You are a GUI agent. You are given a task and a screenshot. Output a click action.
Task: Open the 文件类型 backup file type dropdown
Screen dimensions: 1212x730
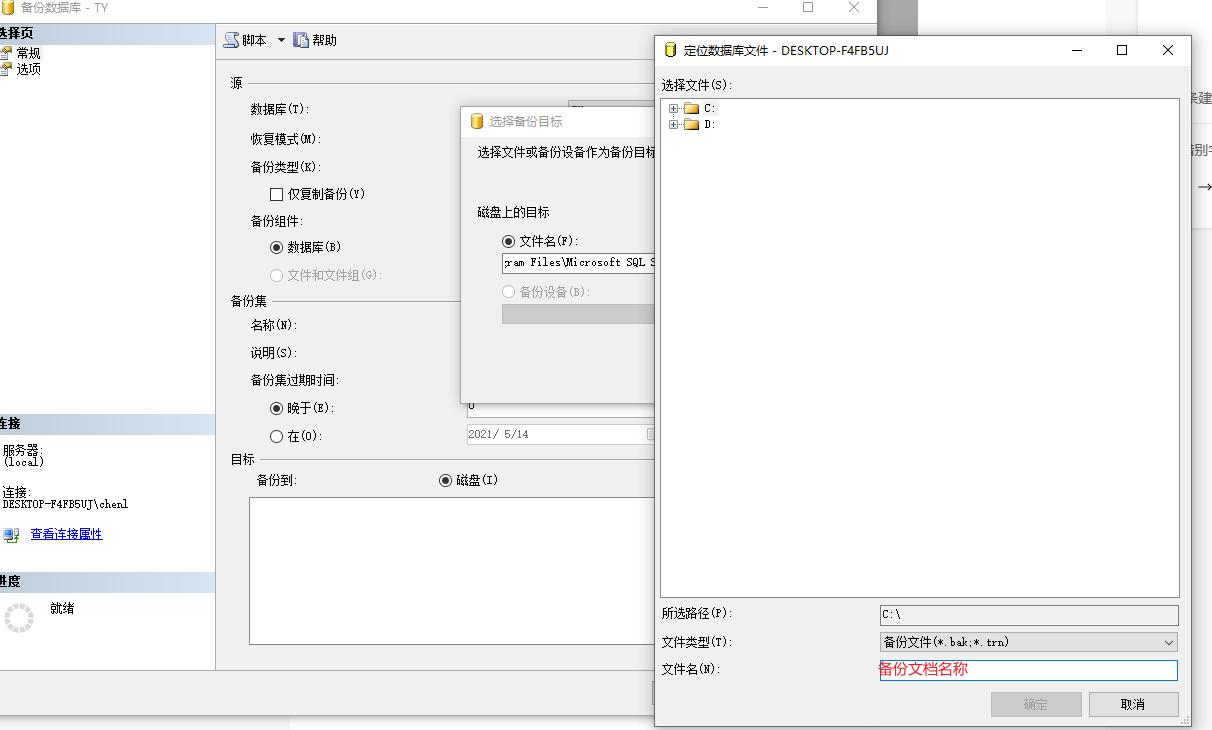pos(1166,642)
